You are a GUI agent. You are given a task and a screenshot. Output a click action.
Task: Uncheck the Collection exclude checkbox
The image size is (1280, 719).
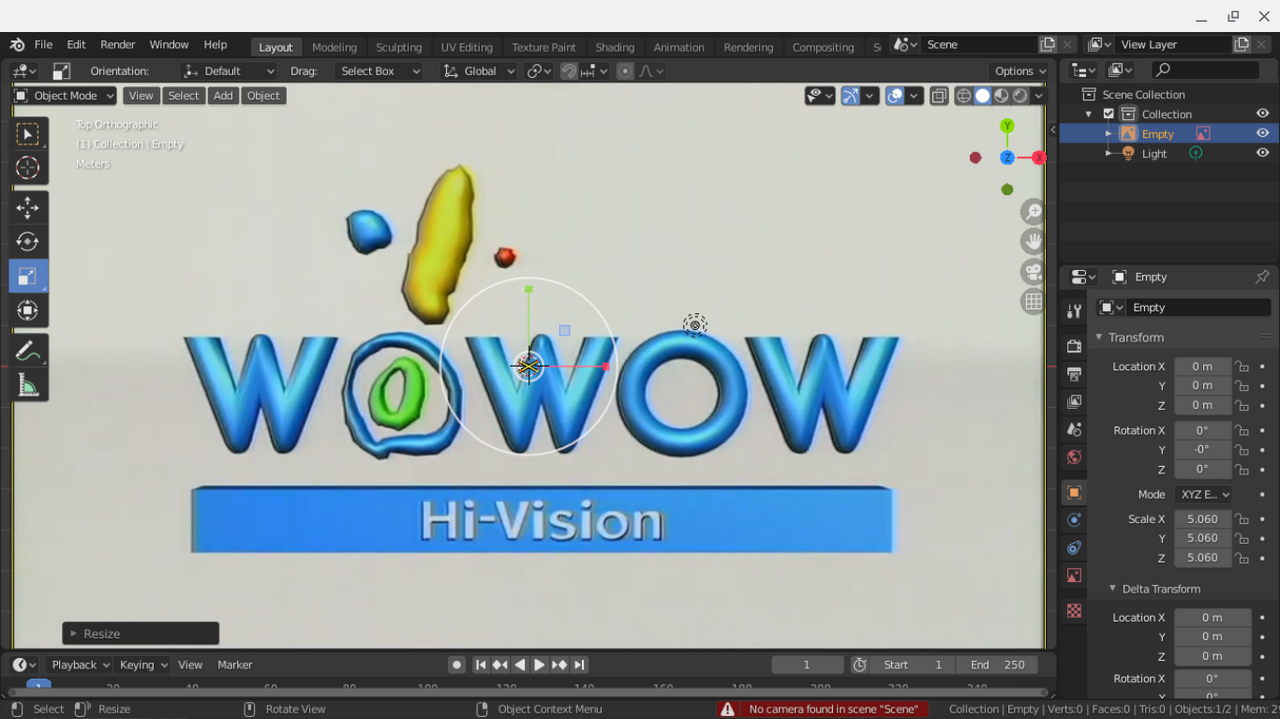click(1108, 114)
